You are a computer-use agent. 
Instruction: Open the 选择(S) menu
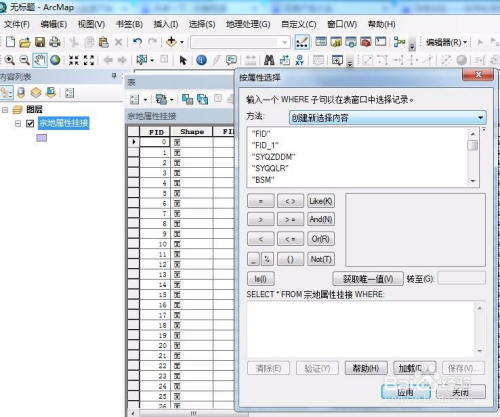click(202, 24)
